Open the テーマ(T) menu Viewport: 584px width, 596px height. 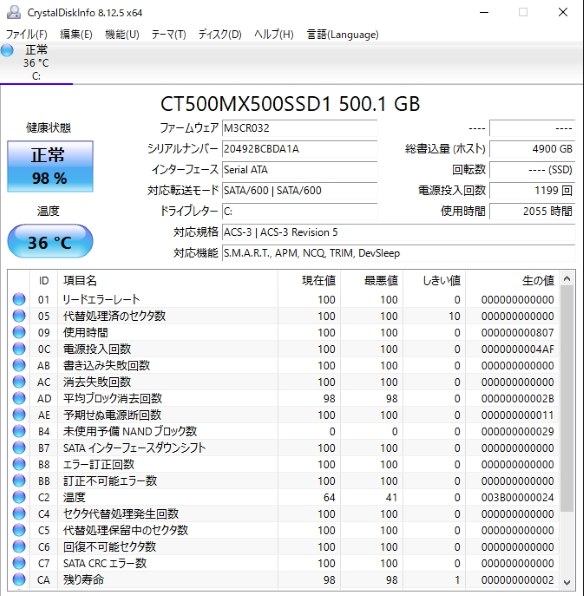(x=169, y=34)
